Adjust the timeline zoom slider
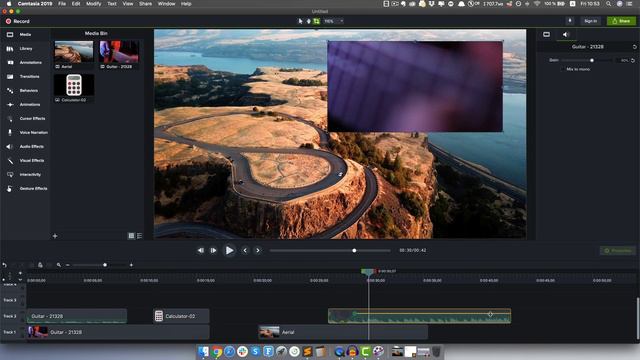640x360 pixels. [100, 265]
